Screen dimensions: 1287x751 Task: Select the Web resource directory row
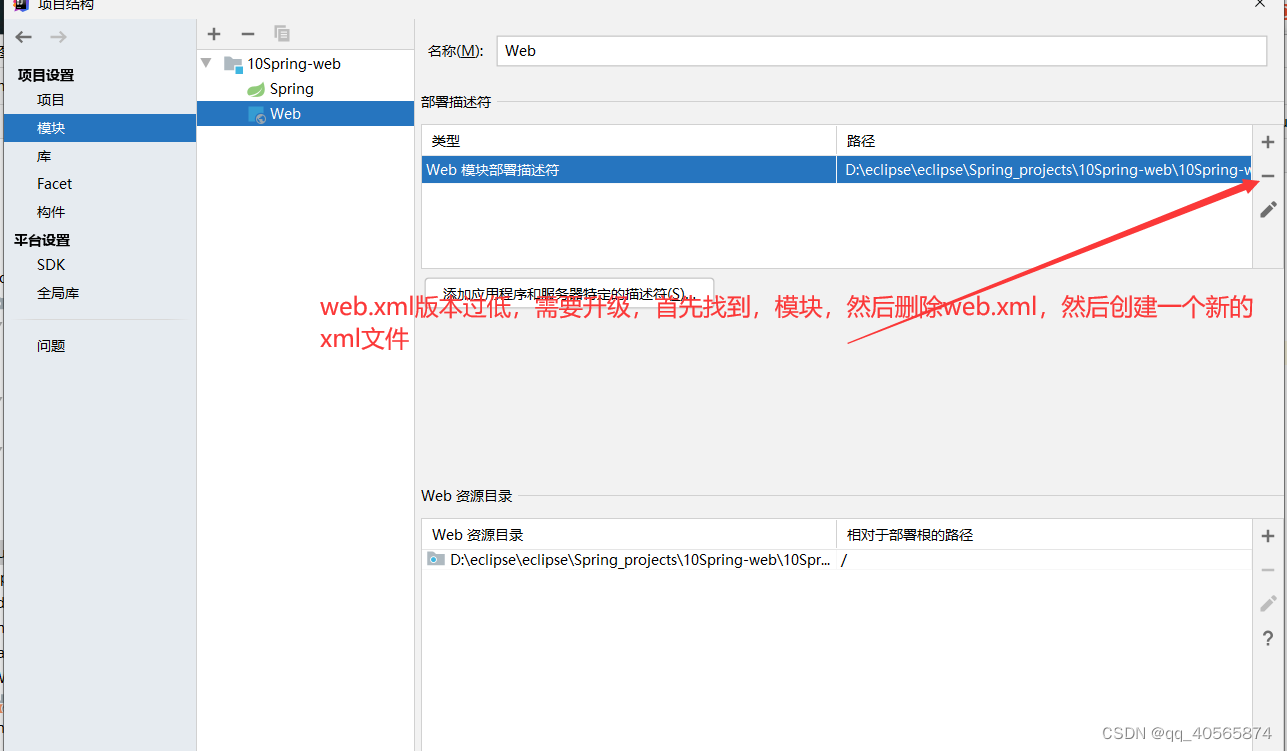[x=837, y=560]
